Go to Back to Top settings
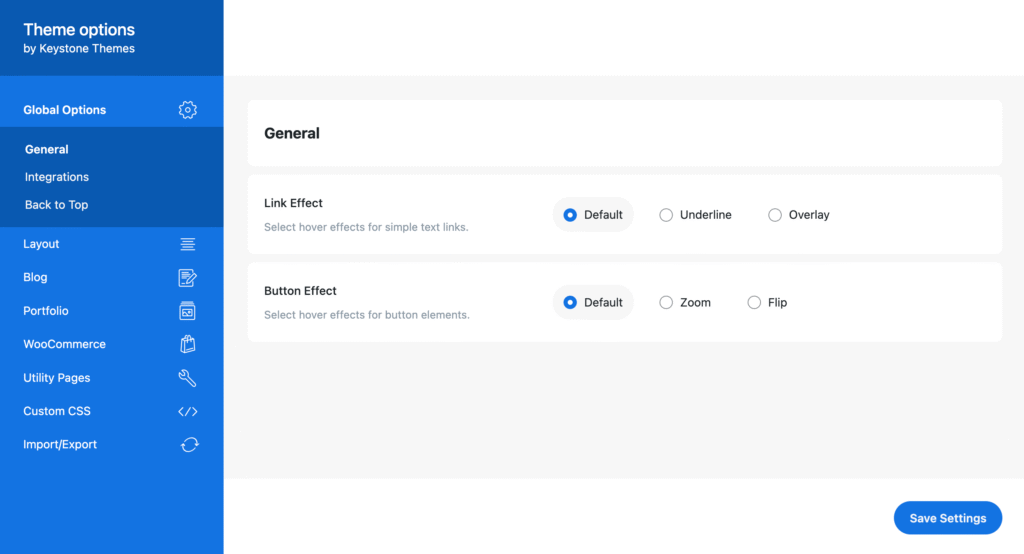 click(x=57, y=205)
